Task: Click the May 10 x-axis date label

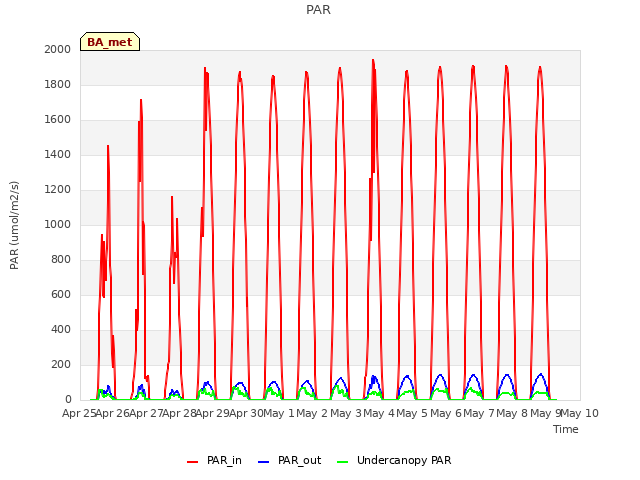Action: (x=580, y=413)
